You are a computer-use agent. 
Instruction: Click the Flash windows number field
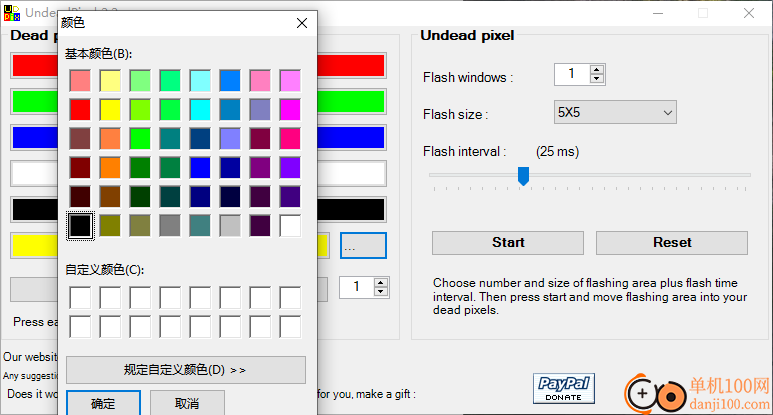[572, 74]
